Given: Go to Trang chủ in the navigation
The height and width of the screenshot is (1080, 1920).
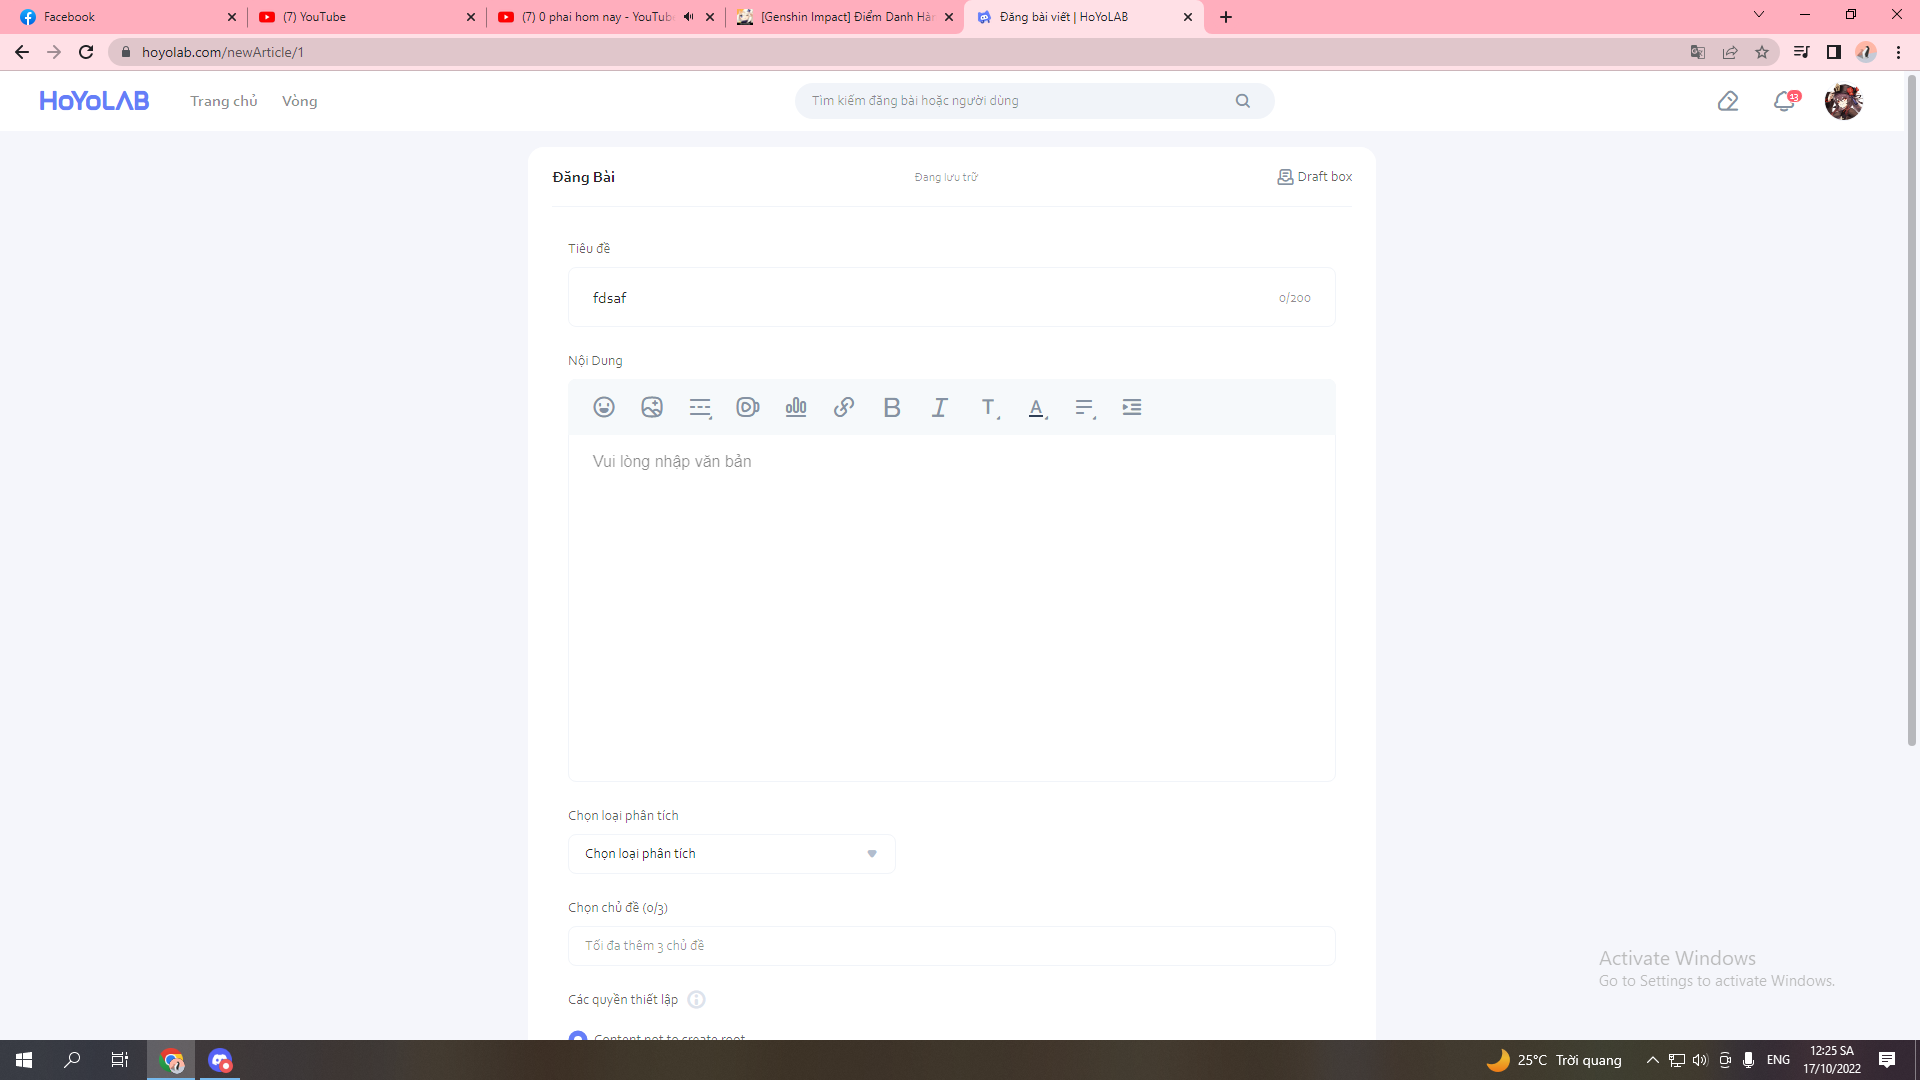Looking at the screenshot, I should (x=224, y=101).
